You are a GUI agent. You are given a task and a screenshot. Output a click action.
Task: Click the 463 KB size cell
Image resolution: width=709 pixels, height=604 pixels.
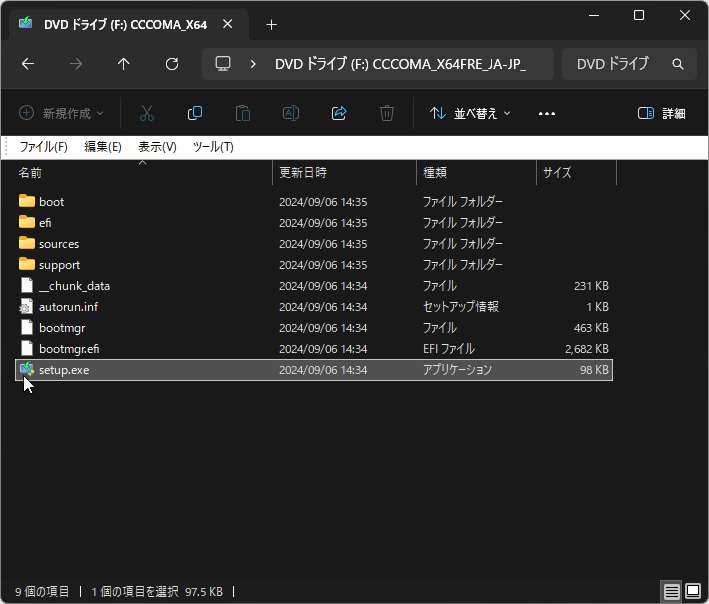pos(591,328)
